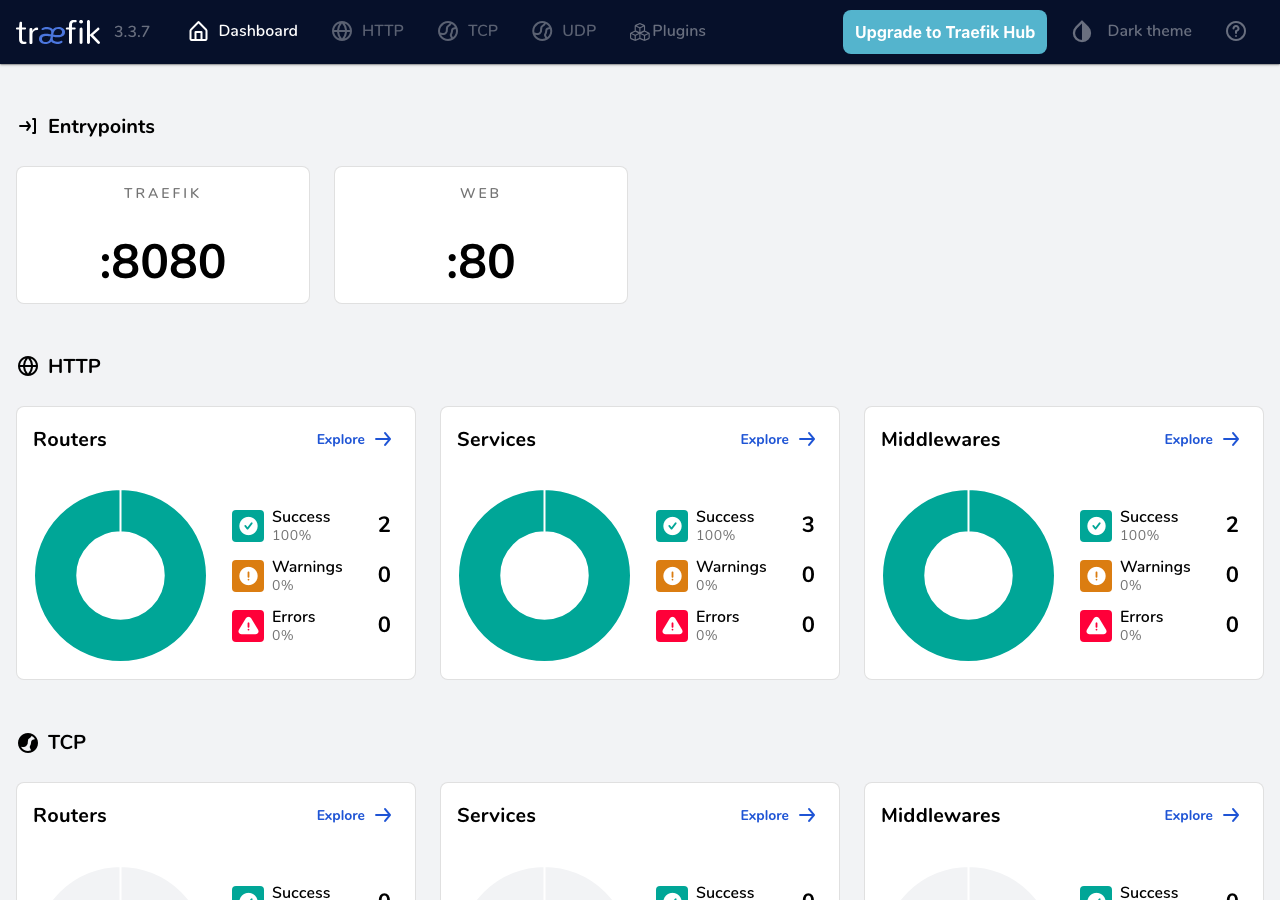1280x900 pixels.
Task: Click TCP Middlewares card title
Action: (940, 815)
